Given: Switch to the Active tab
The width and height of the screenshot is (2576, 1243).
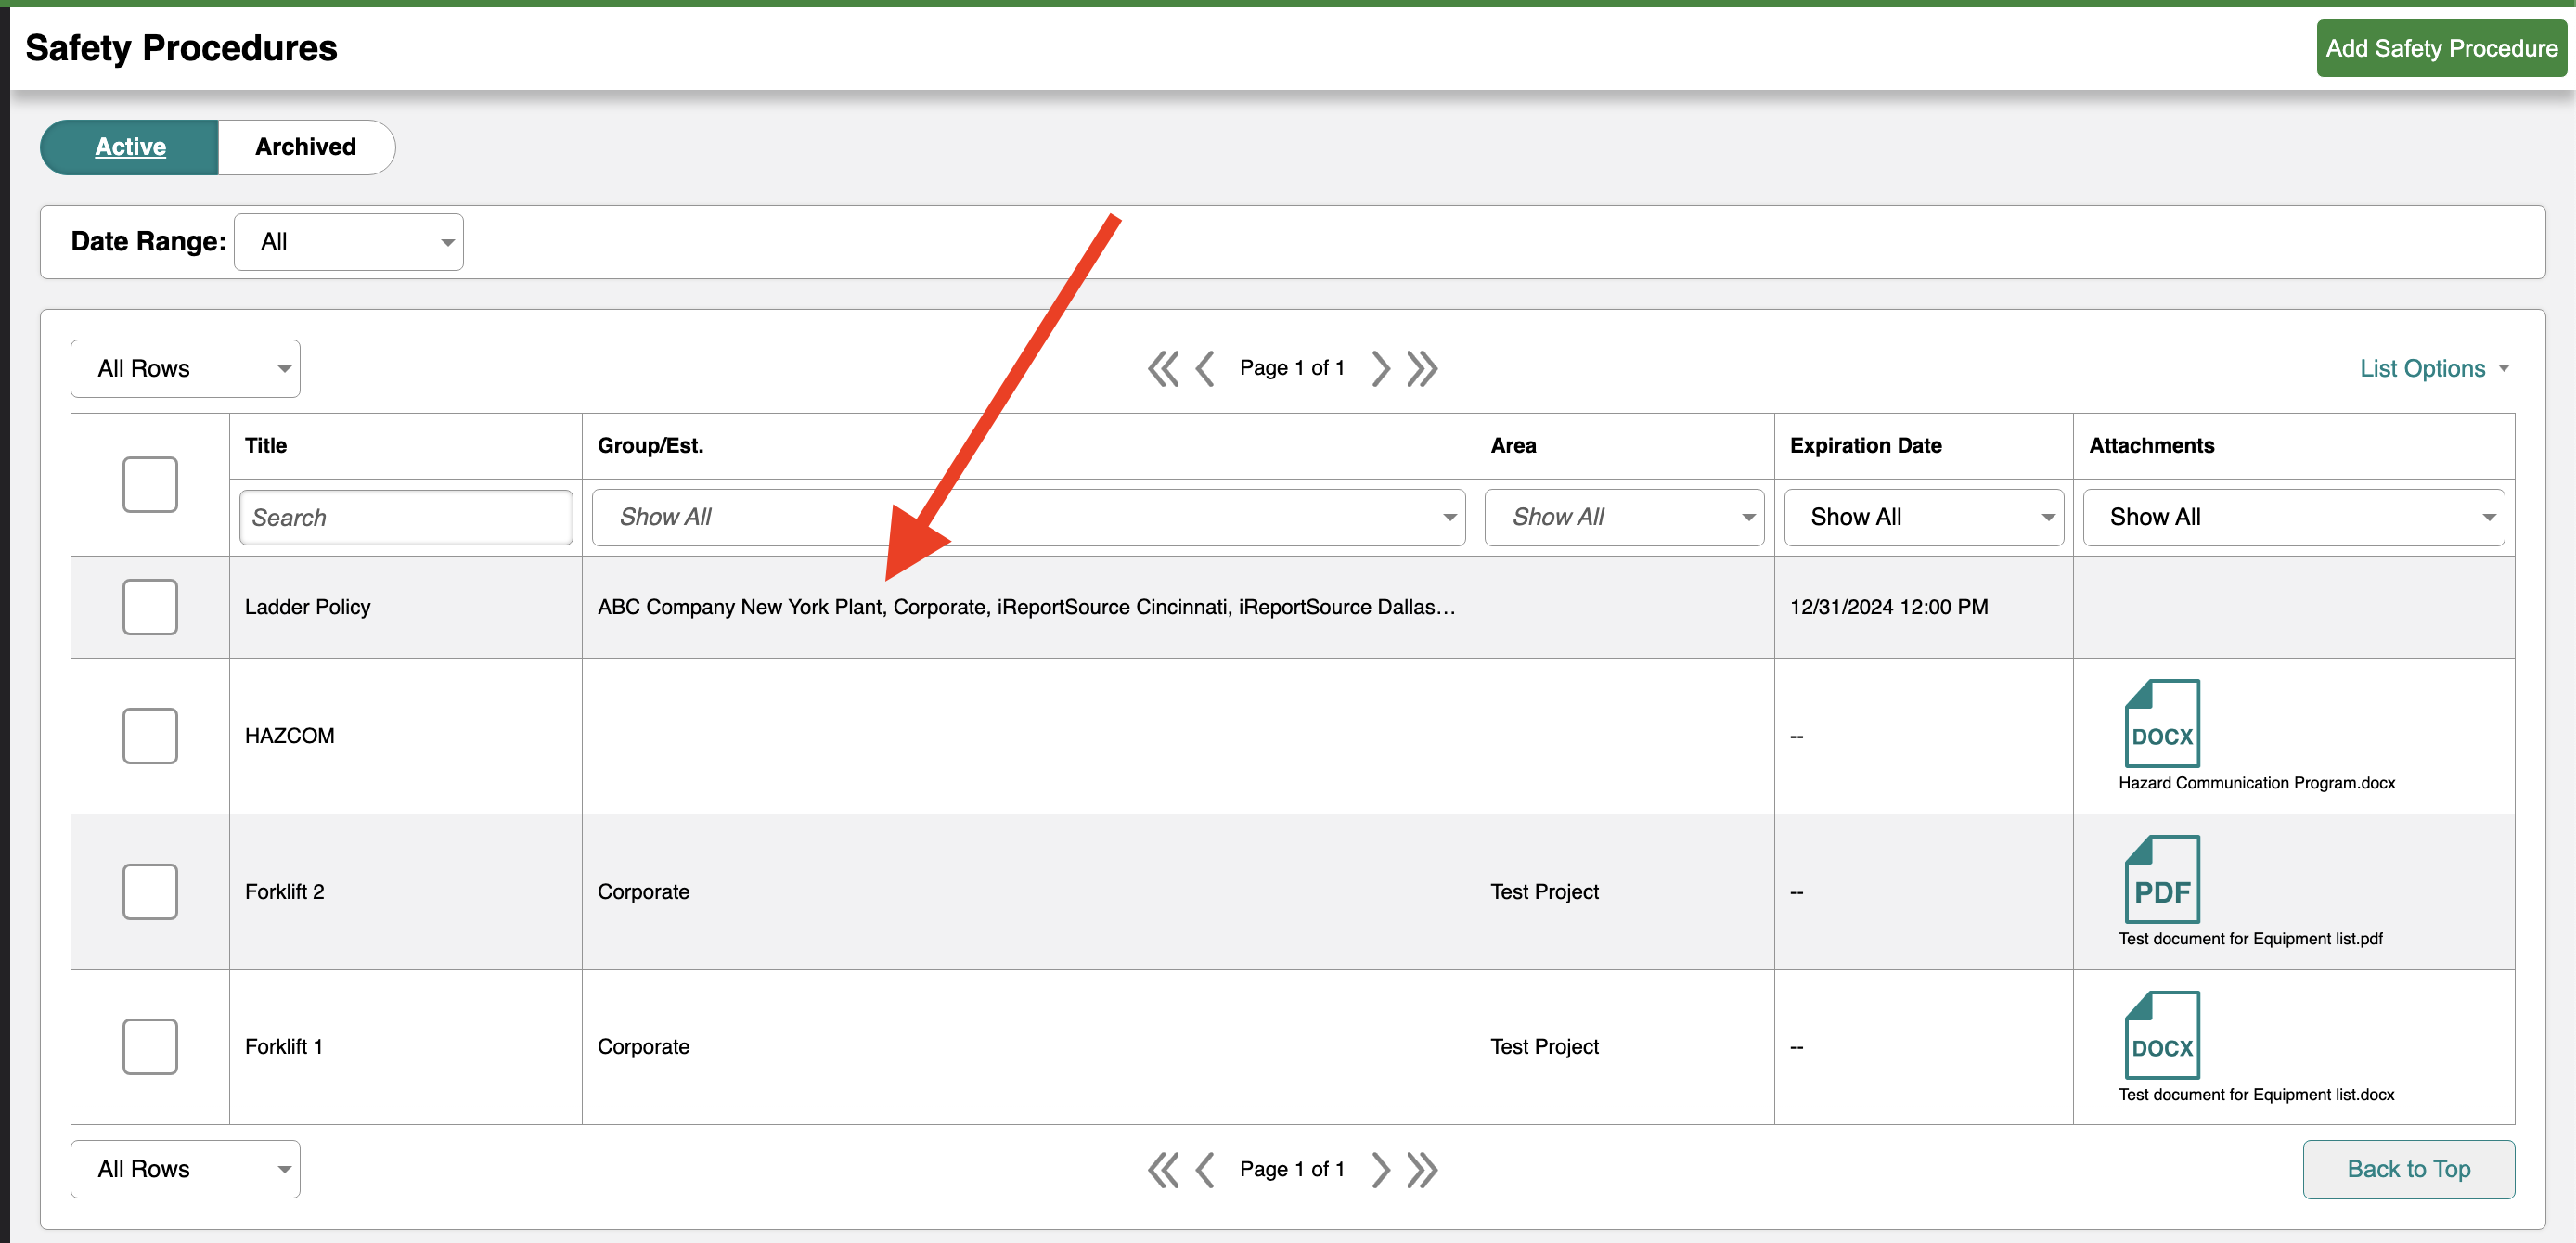Looking at the screenshot, I should click(x=130, y=147).
